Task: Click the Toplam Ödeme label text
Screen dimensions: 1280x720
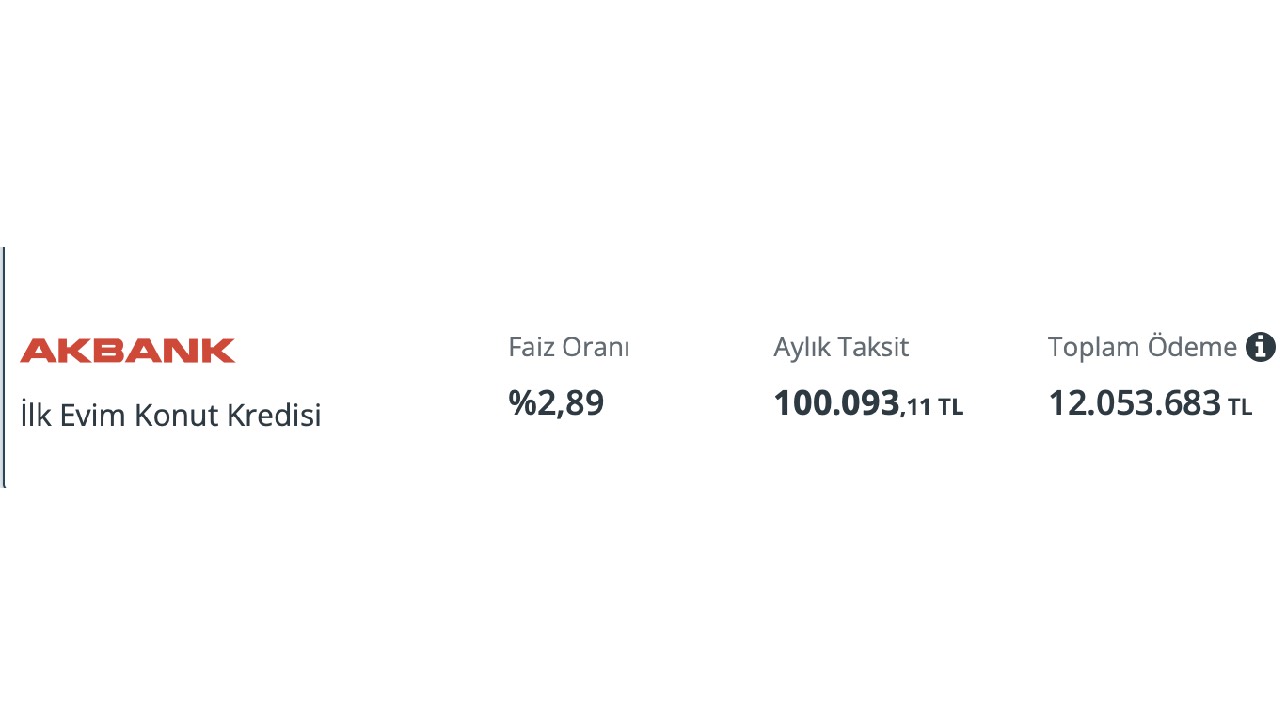Action: point(1142,347)
